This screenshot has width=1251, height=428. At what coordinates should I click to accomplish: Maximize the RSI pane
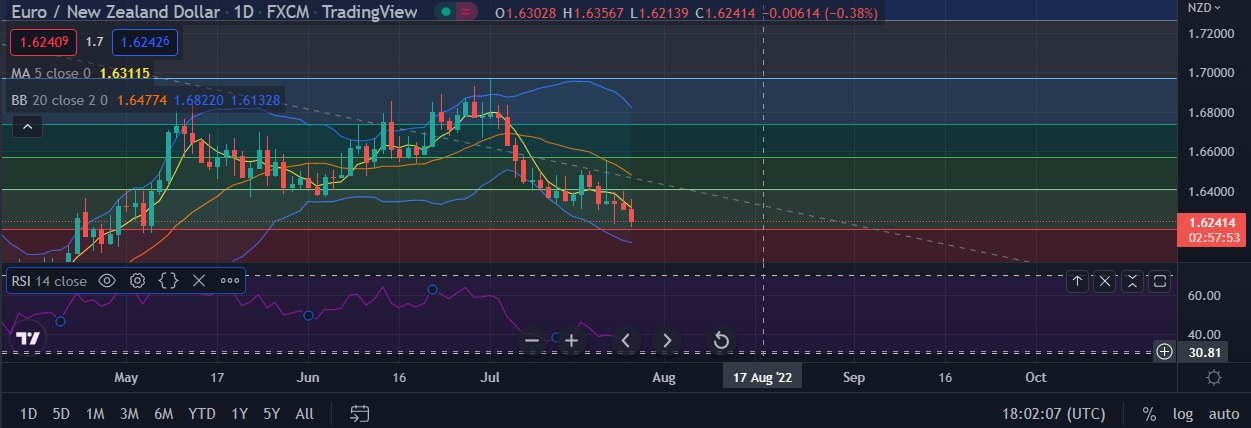[x=1160, y=281]
